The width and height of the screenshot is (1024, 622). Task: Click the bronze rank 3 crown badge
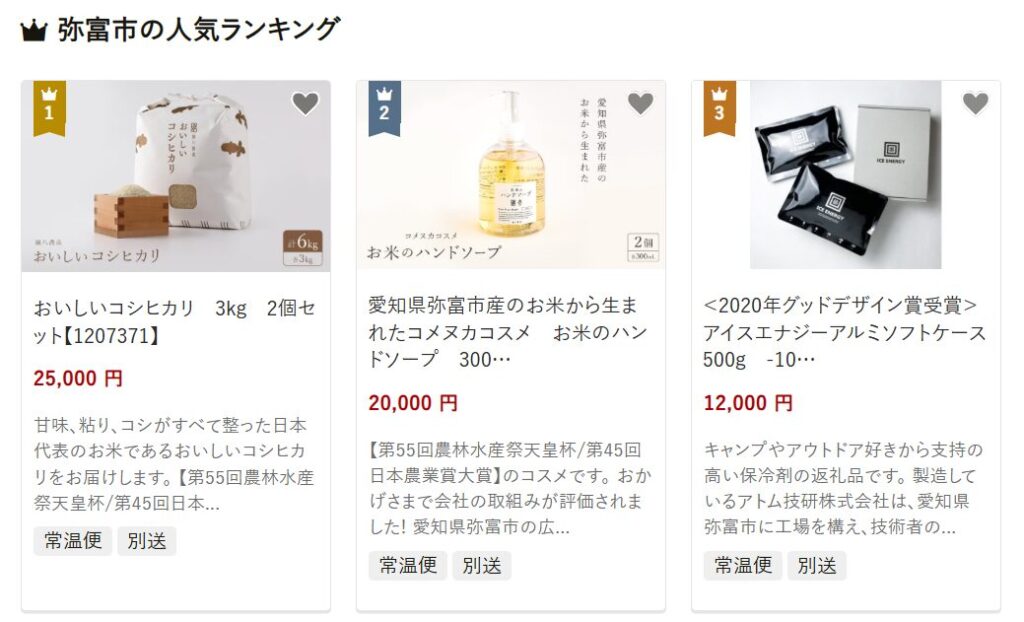(x=719, y=108)
